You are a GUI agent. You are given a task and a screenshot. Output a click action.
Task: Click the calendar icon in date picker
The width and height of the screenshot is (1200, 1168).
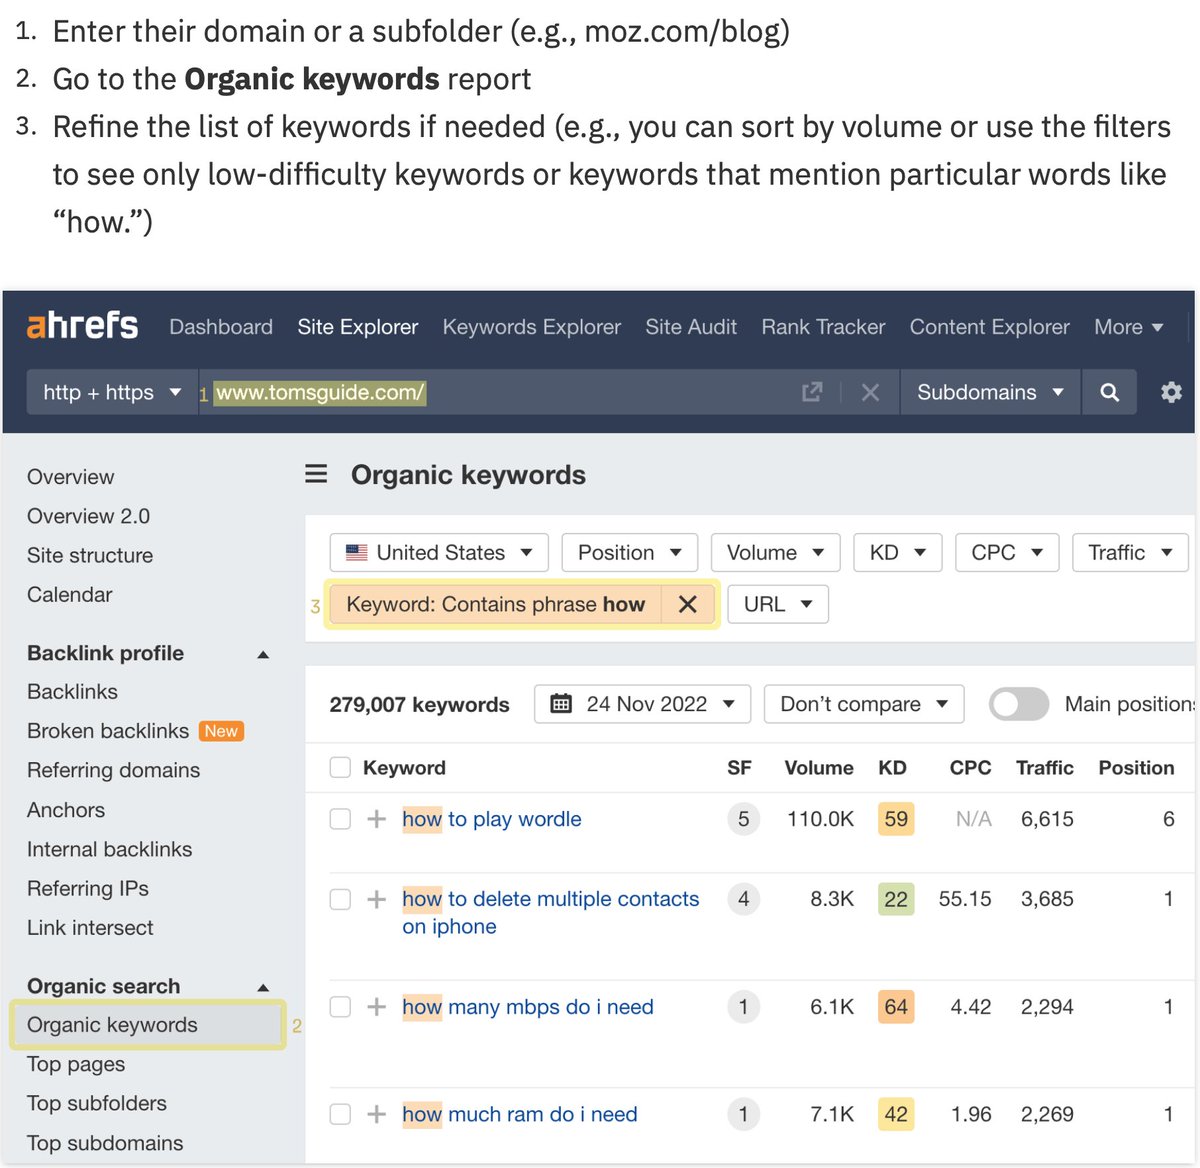561,704
